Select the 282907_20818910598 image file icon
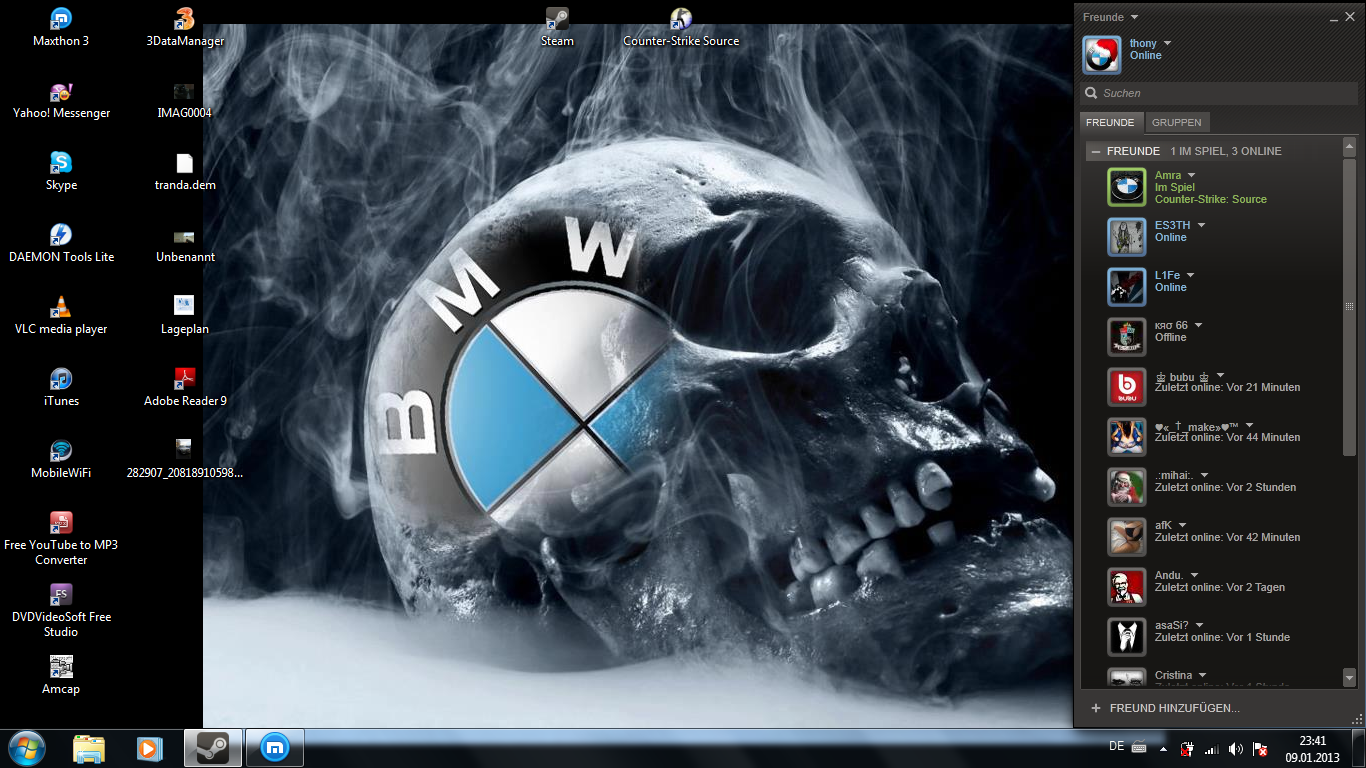This screenshot has height=768, width=1366. click(x=184, y=459)
